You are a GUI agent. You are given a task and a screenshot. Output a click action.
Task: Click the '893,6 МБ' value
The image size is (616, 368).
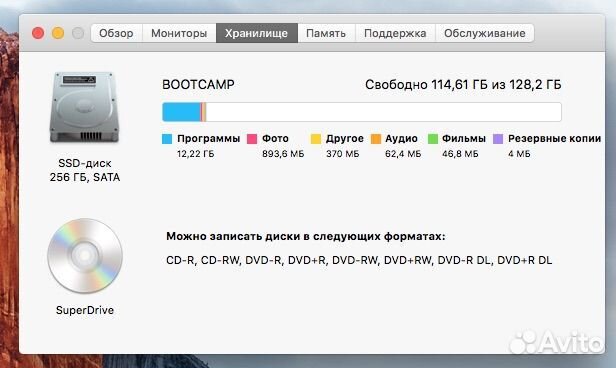(x=283, y=154)
